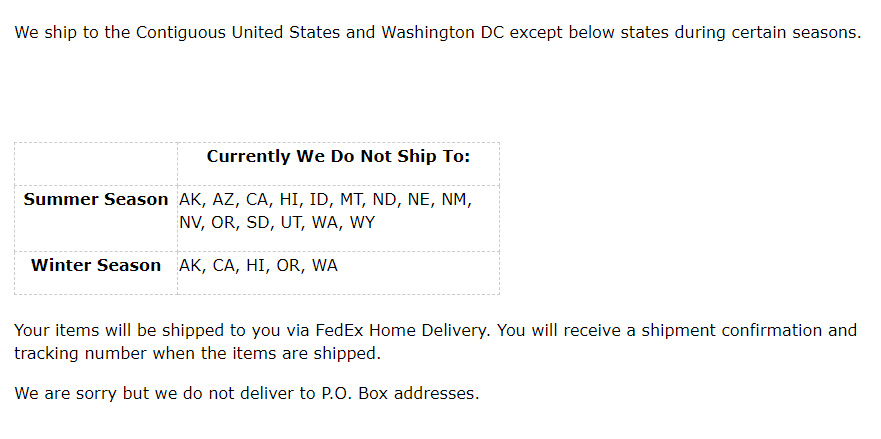Click 'UT' in the Summer Season states
881x439 pixels.
(292, 222)
